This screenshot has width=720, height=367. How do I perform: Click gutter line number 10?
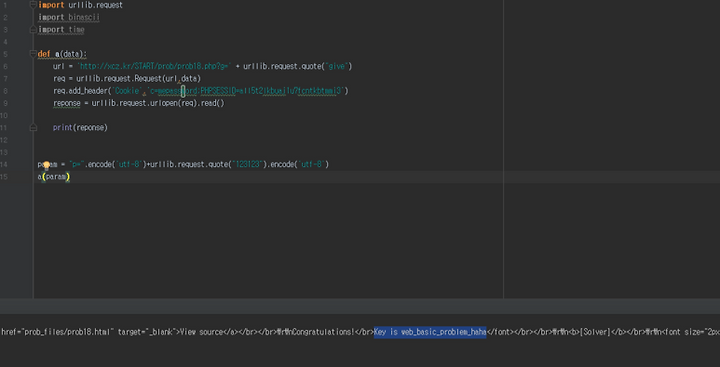(x=5, y=115)
